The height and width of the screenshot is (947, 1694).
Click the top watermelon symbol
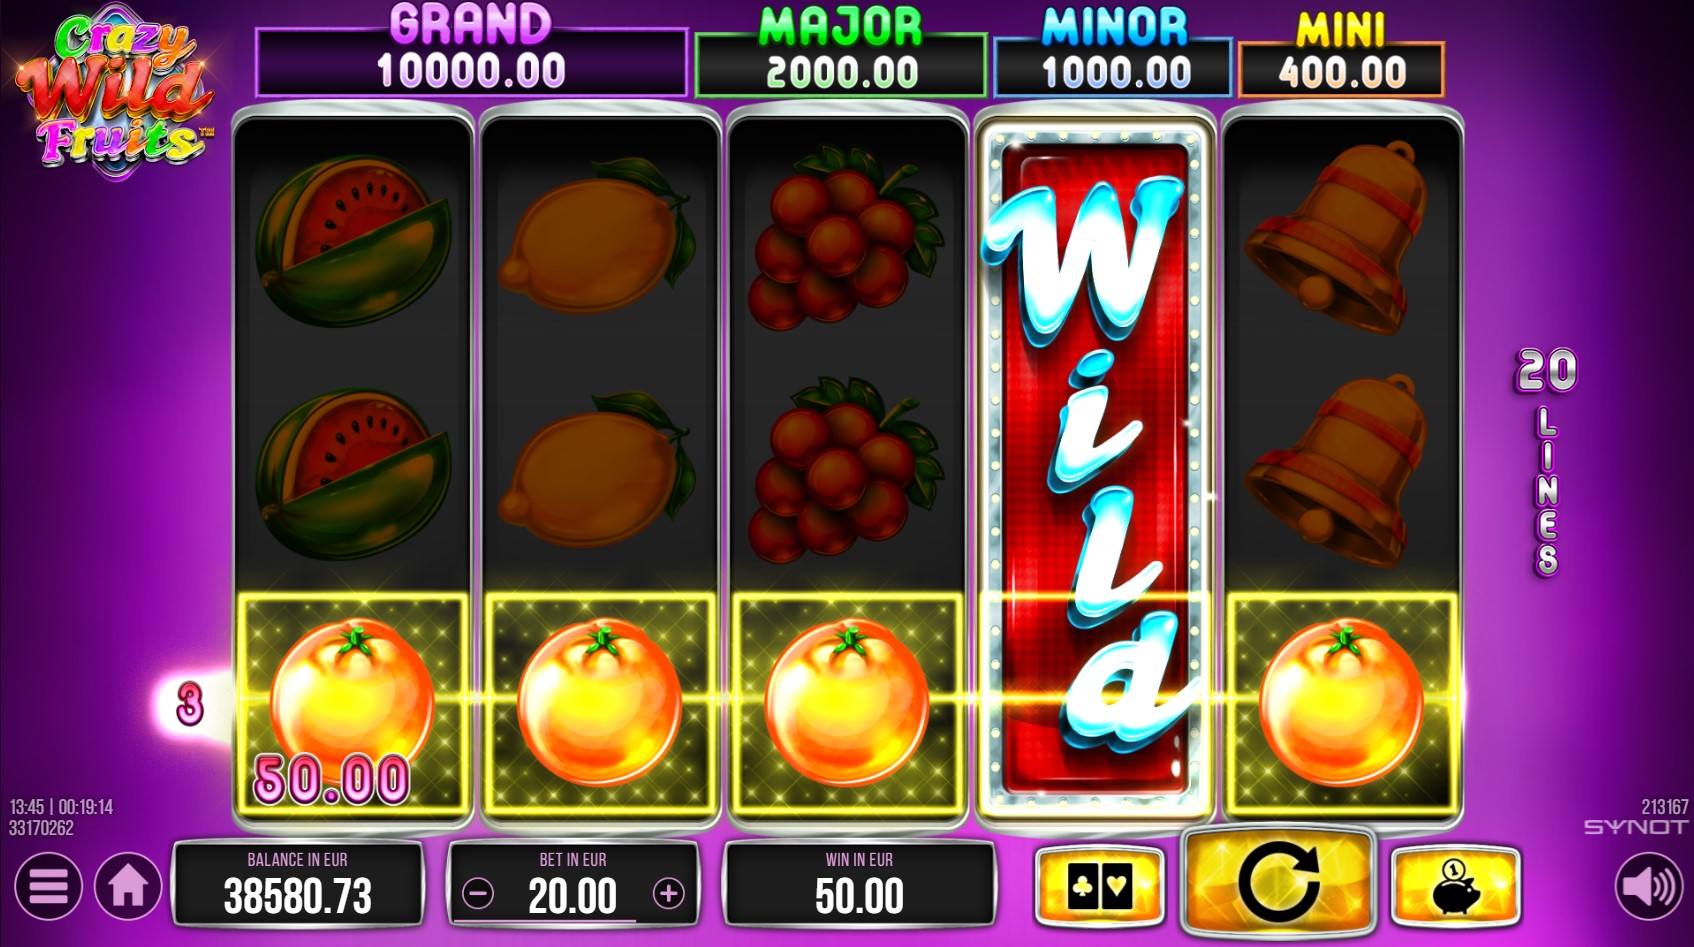pyautogui.click(x=353, y=240)
